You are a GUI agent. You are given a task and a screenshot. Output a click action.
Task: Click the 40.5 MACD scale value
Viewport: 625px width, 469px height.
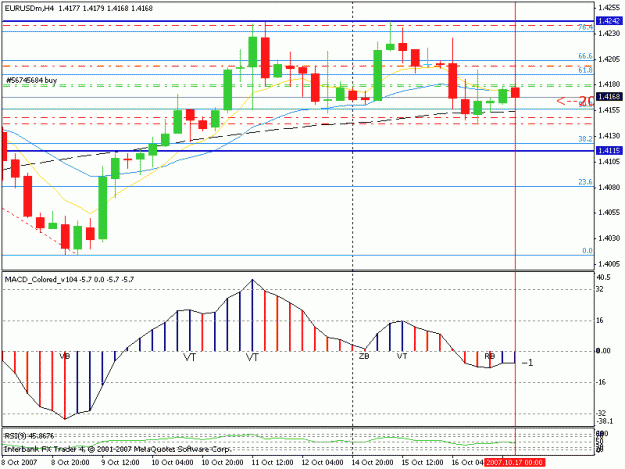click(603, 277)
